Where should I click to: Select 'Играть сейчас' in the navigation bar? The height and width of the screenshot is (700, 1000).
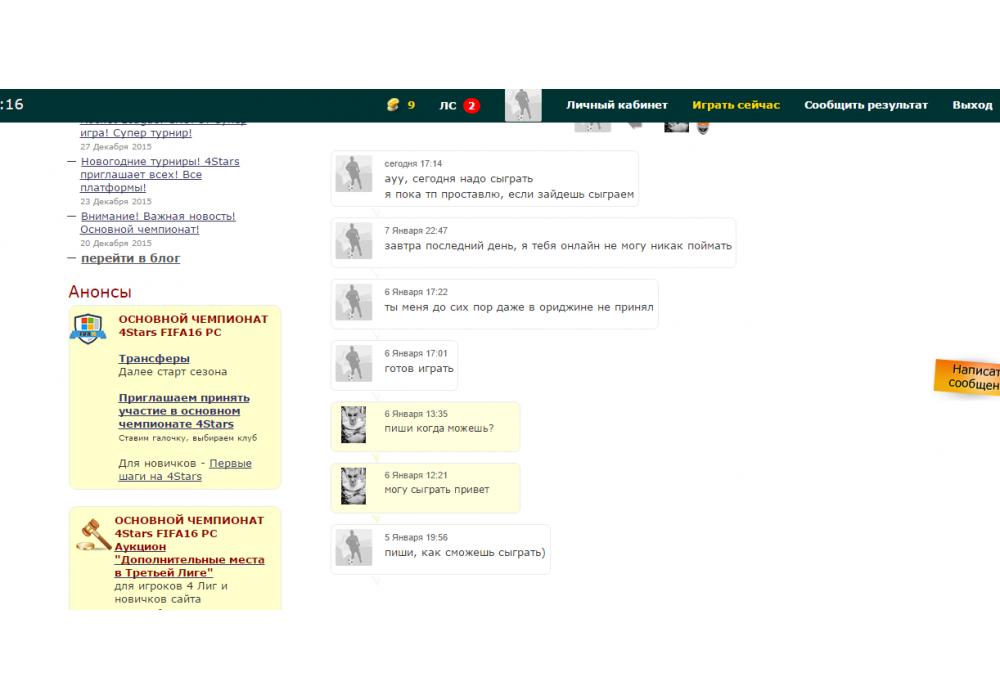[735, 105]
